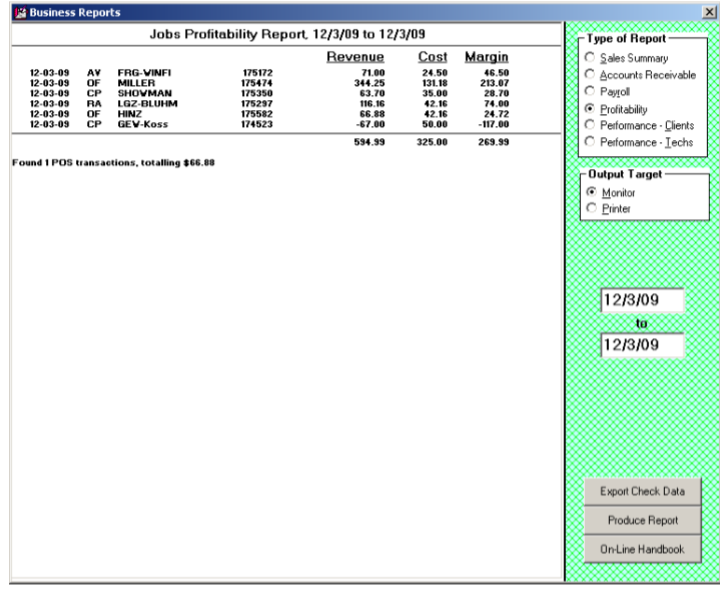720x590 pixels.
Task: Select the Payroll report type
Action: [590, 91]
